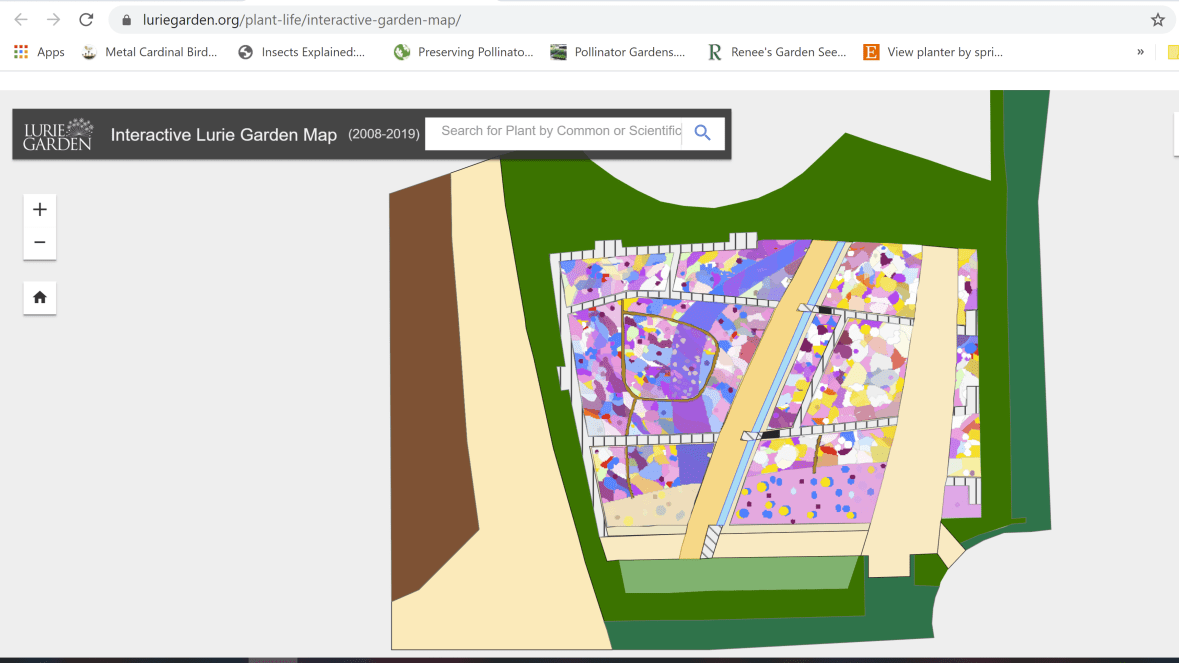Click the magnifying glass search button
The image size is (1179, 663).
click(702, 132)
